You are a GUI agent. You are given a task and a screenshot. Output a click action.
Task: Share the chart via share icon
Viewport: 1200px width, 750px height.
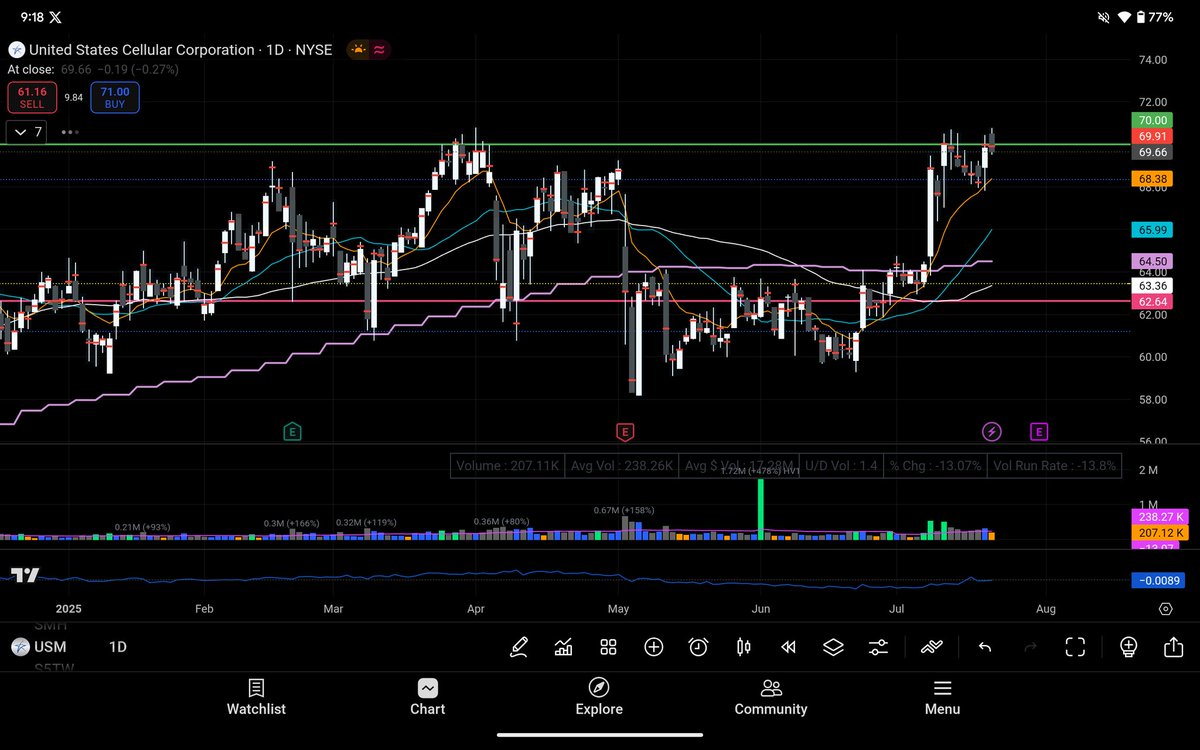tap(1174, 647)
